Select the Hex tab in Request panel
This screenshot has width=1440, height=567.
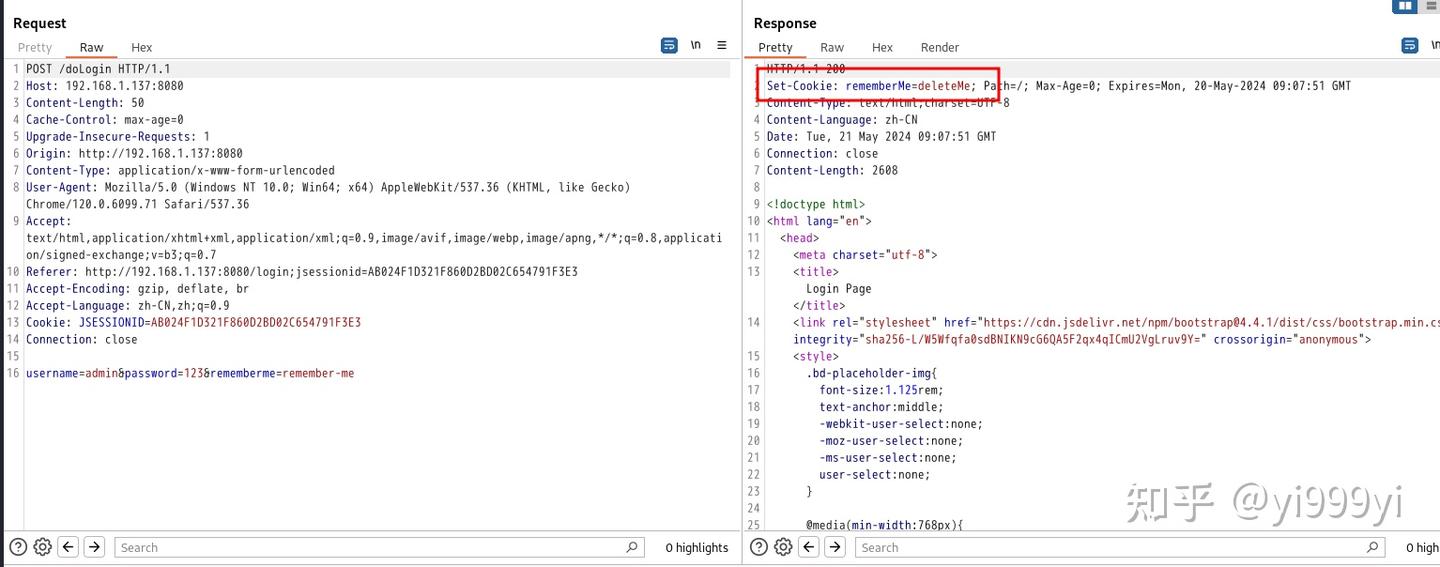(x=142, y=47)
